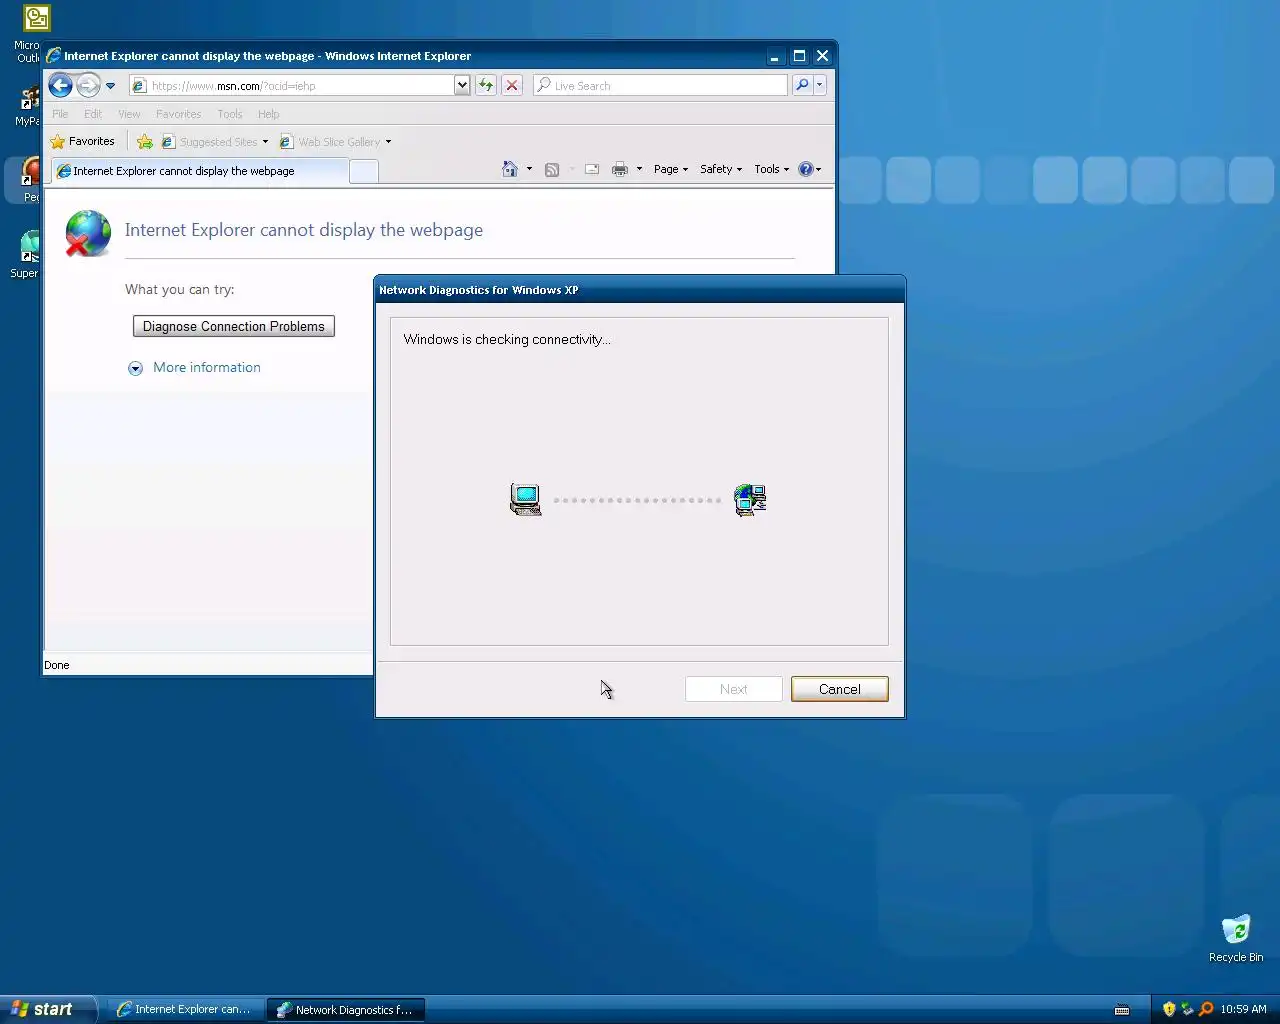Open the recent pages dropdown arrow
Viewport: 1280px width, 1024px height.
click(110, 86)
